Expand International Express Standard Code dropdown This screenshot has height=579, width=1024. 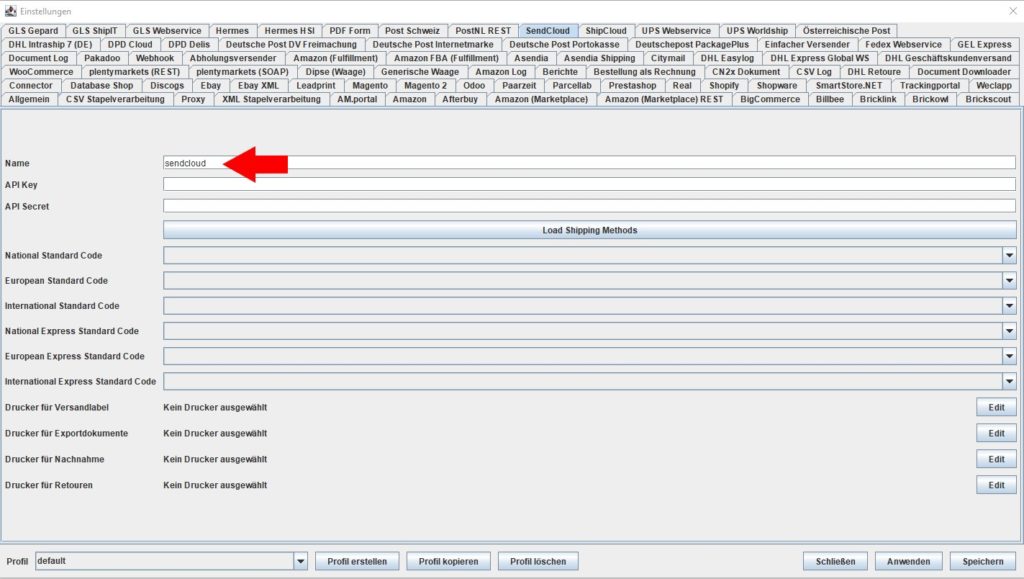(1009, 382)
